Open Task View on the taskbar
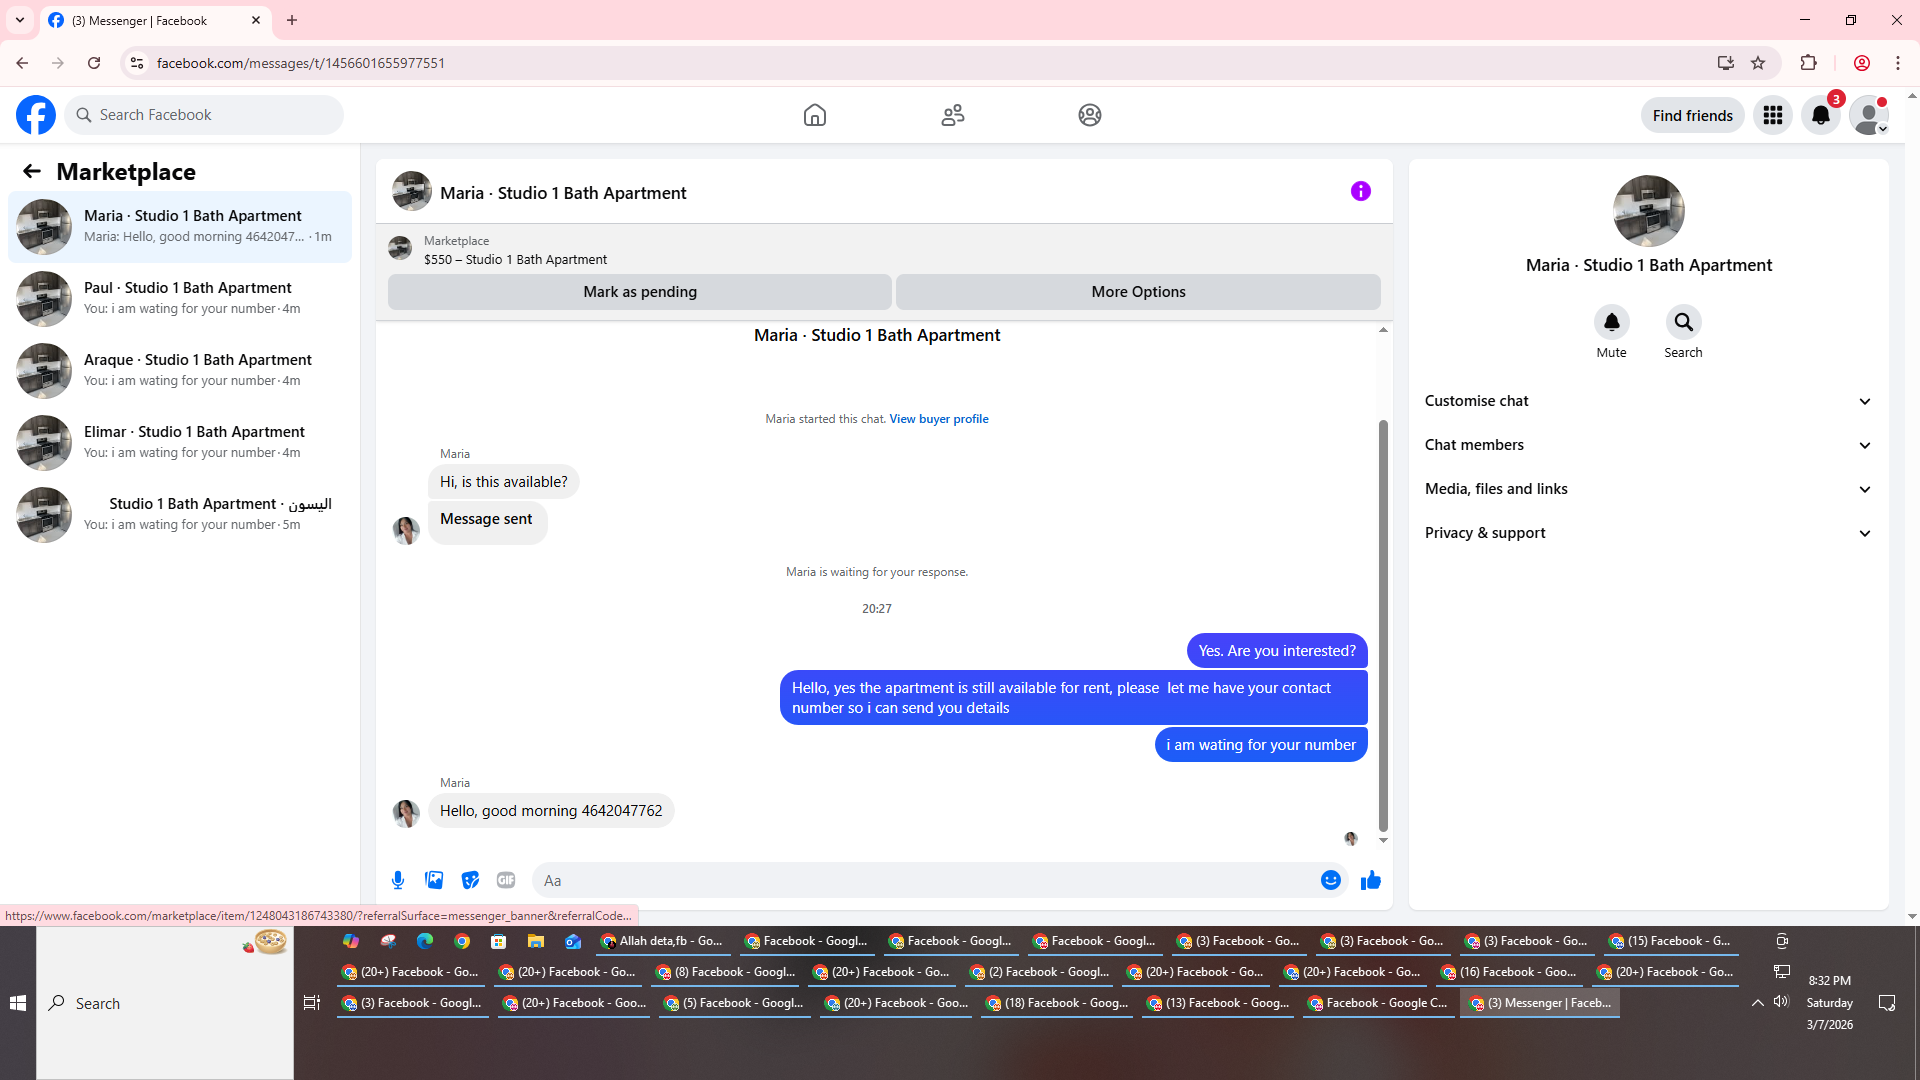1920x1080 pixels. [x=312, y=1003]
